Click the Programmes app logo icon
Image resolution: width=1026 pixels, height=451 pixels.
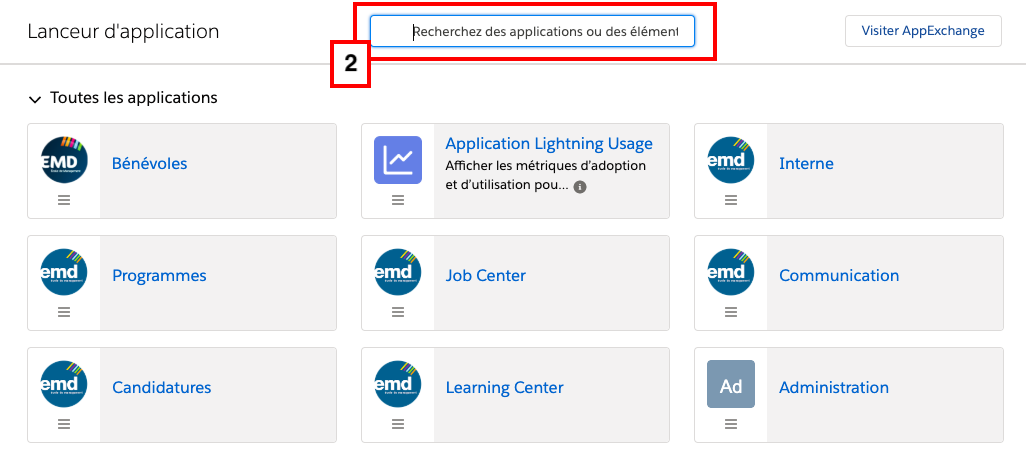[64, 272]
